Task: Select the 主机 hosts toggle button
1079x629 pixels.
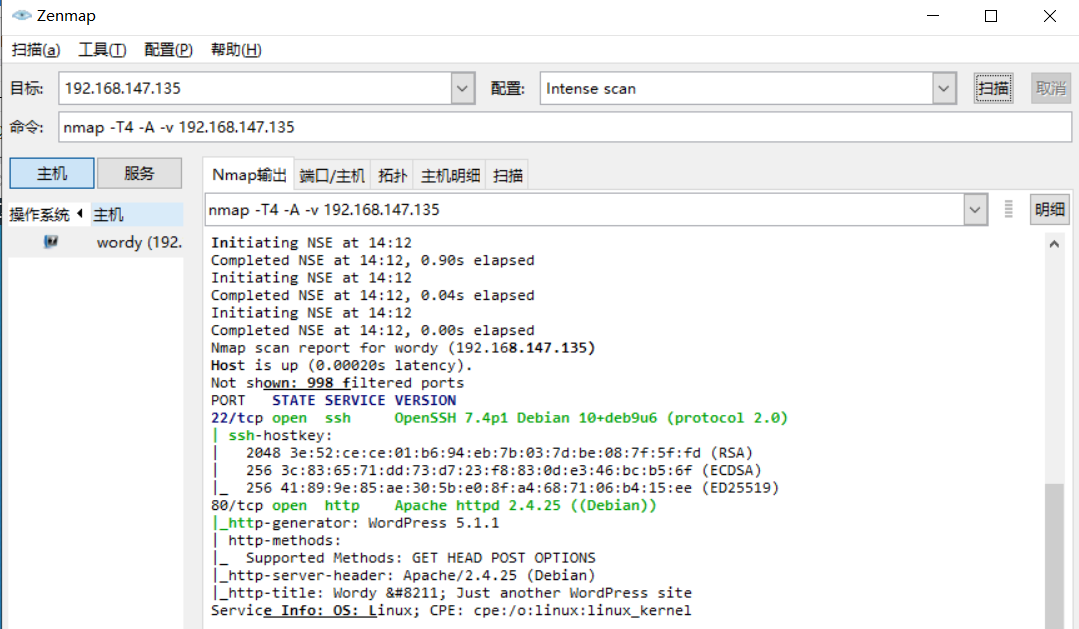Action: tap(52, 173)
